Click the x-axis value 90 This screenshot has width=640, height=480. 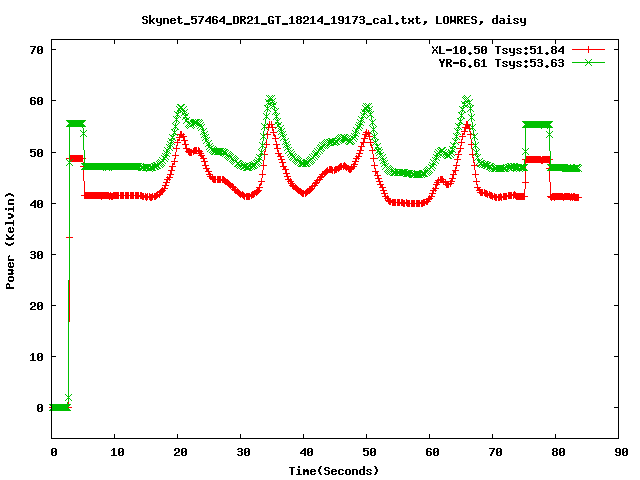pyautogui.click(x=621, y=452)
